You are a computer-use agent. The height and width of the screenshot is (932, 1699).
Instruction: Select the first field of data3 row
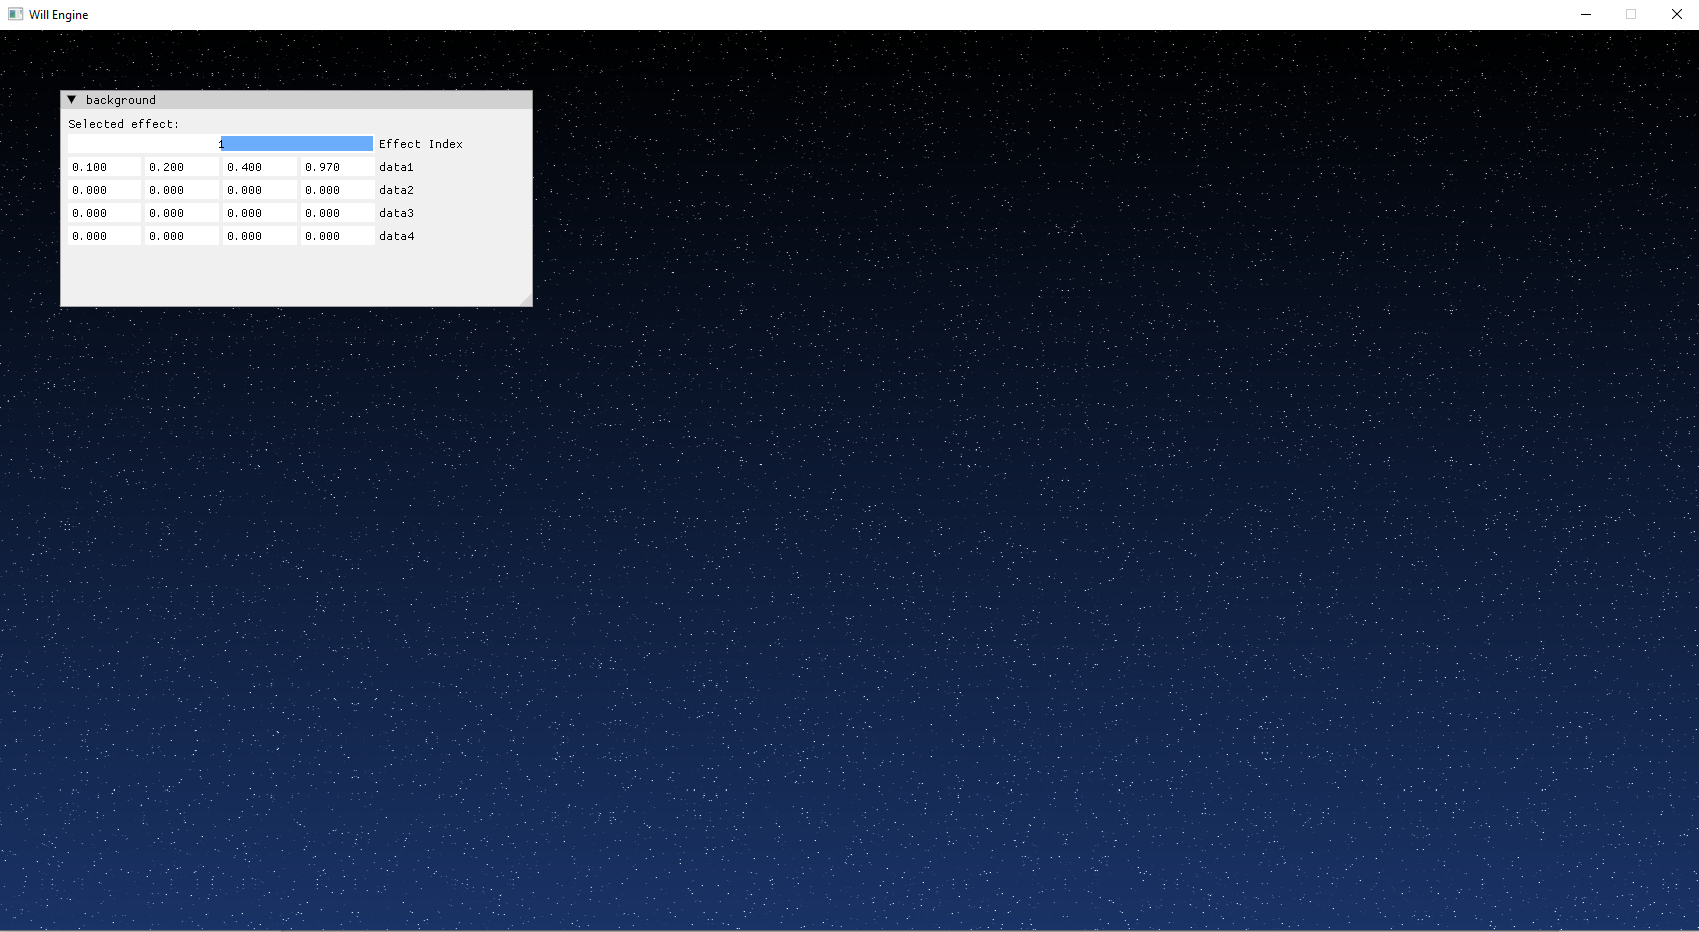[103, 213]
